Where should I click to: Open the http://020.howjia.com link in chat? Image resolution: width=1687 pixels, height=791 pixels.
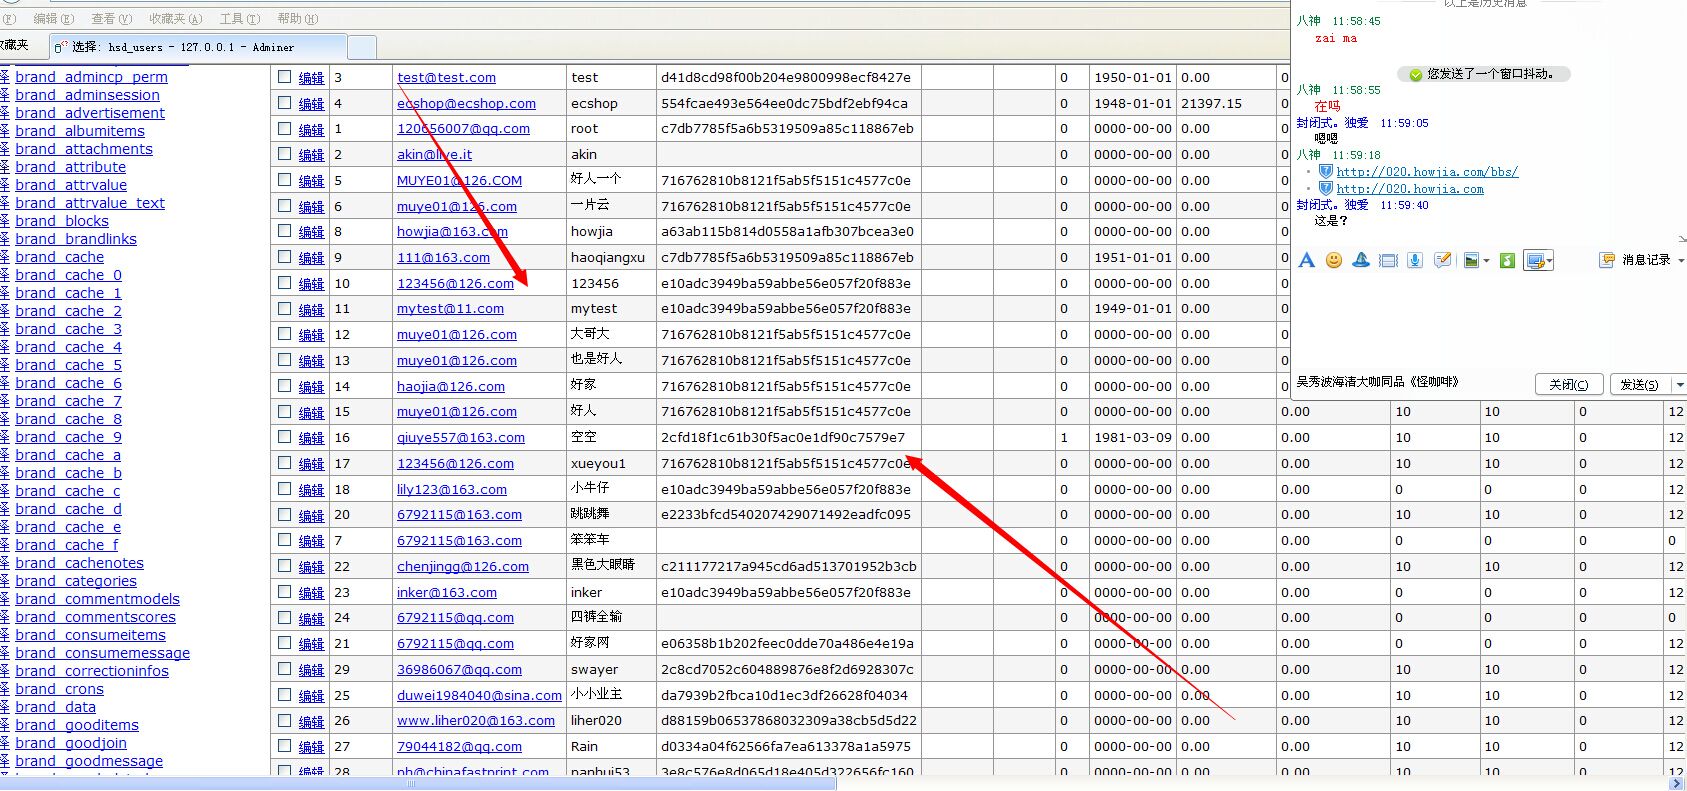pyautogui.click(x=1410, y=188)
